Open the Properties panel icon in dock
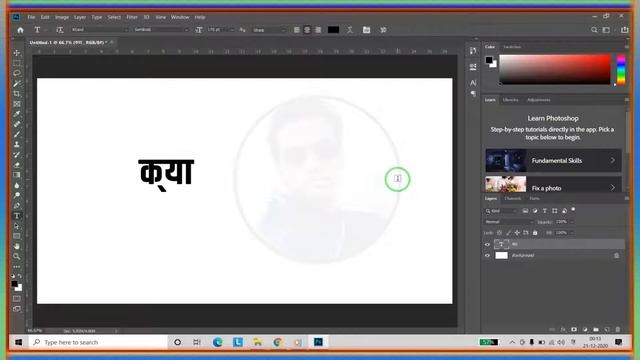The width and height of the screenshot is (640, 360). click(x=473, y=67)
